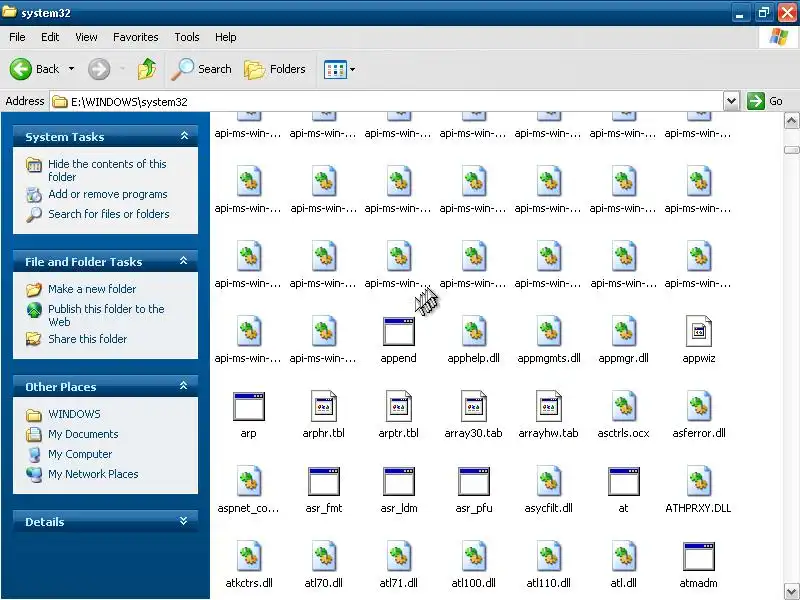The image size is (800, 600).
Task: Select the atkctrs.dll file icon
Action: pyautogui.click(x=248, y=556)
